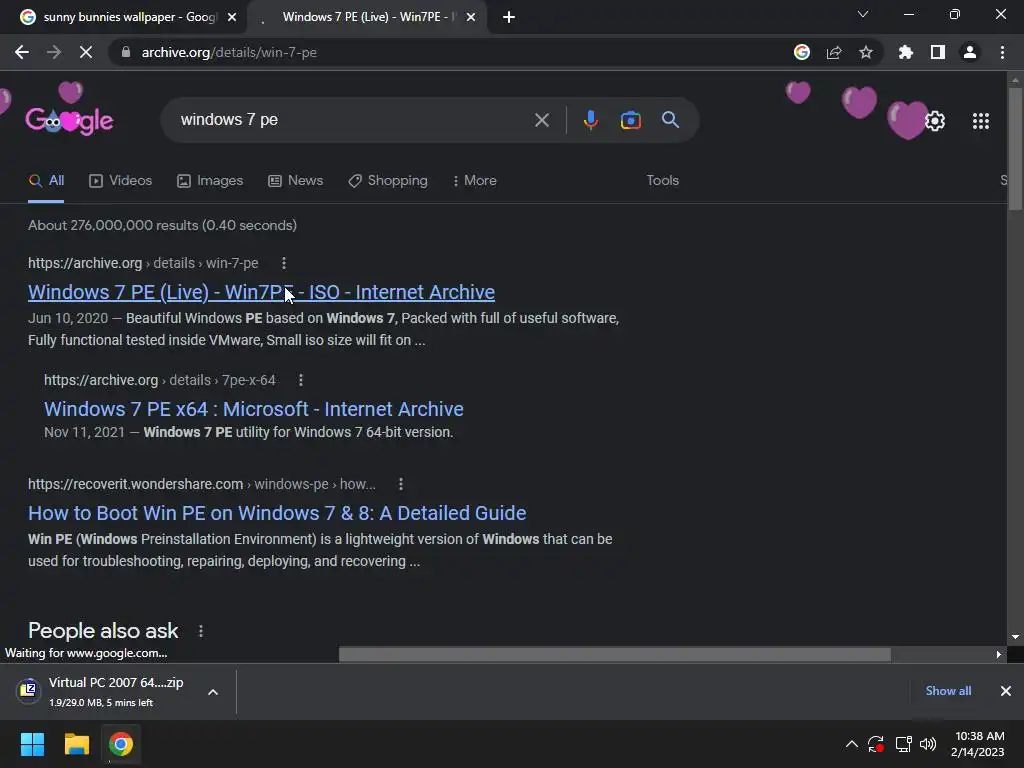Search by image with the camera icon
The width and height of the screenshot is (1024, 768).
pyautogui.click(x=630, y=120)
